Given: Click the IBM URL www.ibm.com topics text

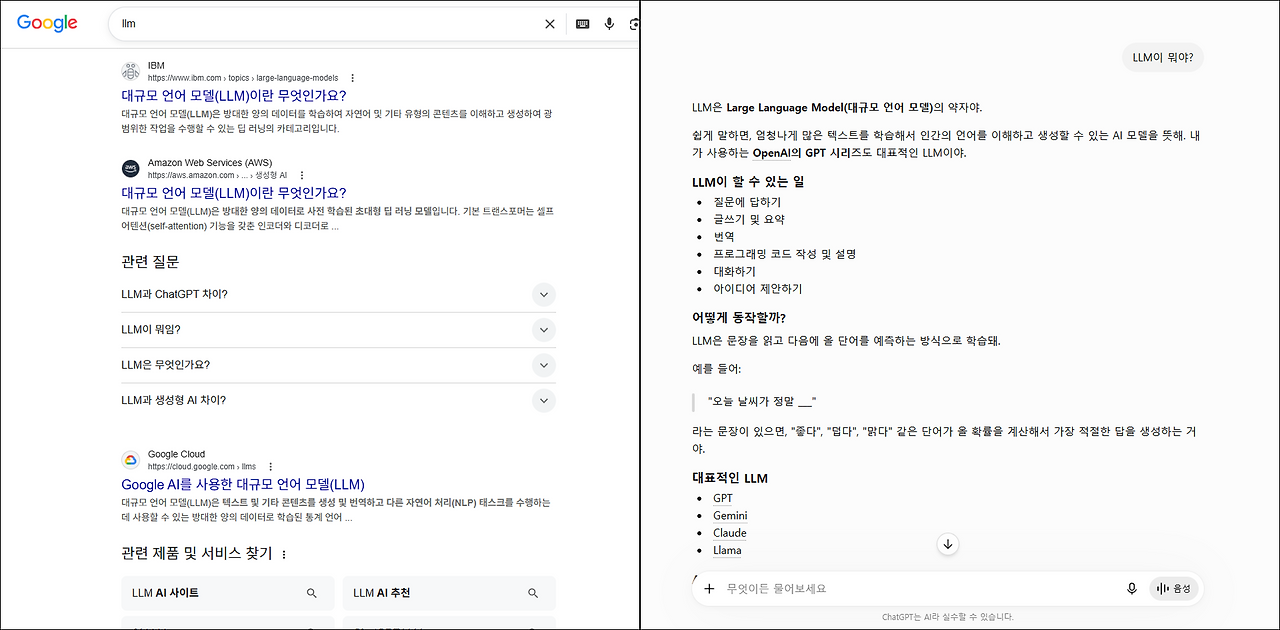Looking at the screenshot, I should pos(243,78).
